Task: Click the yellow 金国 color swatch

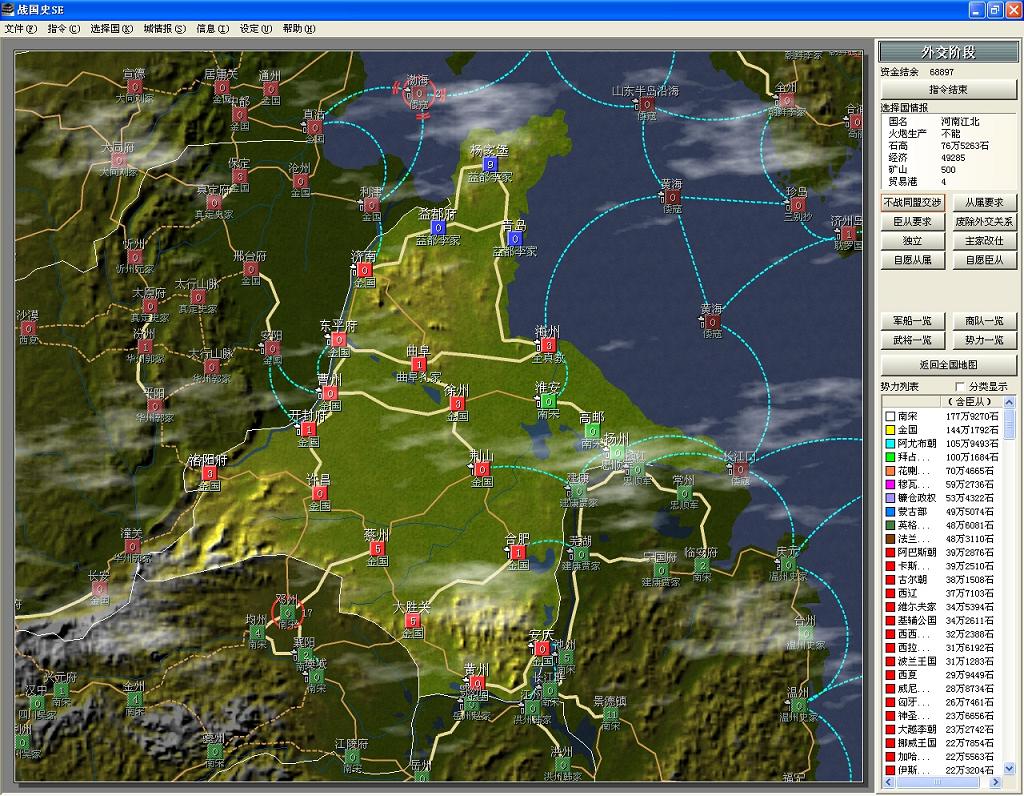Action: point(889,430)
